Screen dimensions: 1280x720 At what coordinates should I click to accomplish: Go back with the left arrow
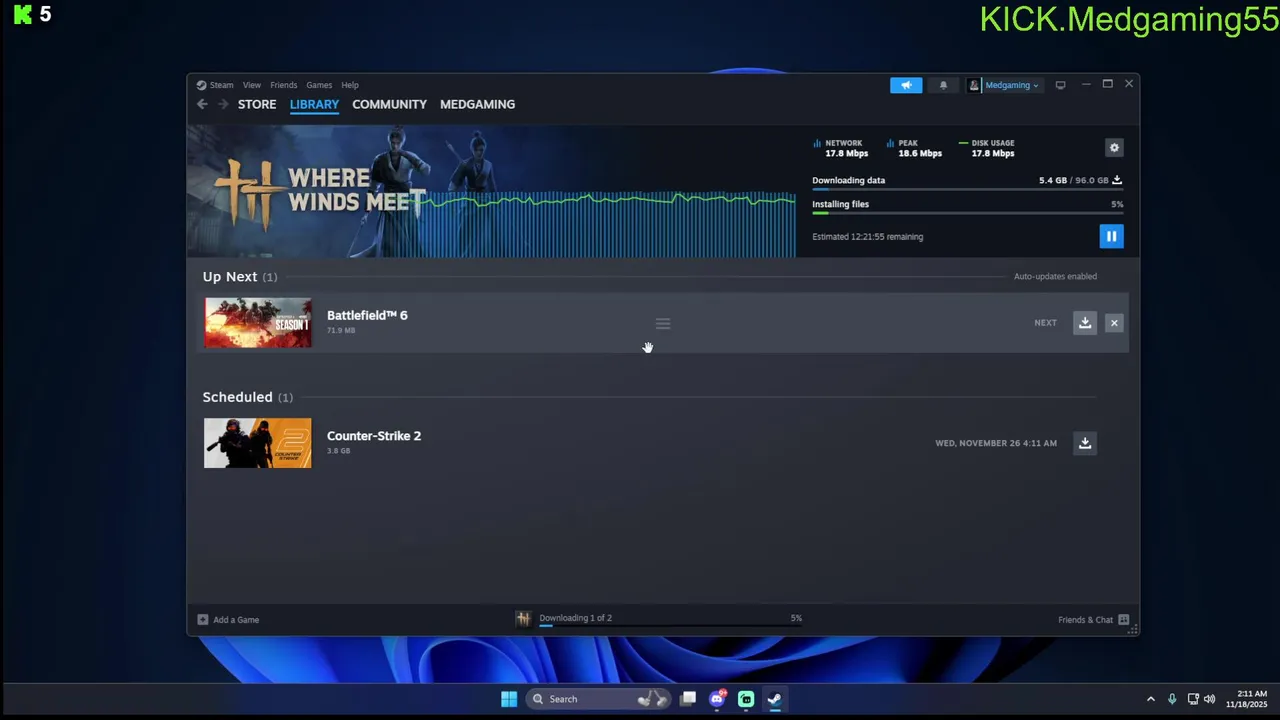coord(202,104)
